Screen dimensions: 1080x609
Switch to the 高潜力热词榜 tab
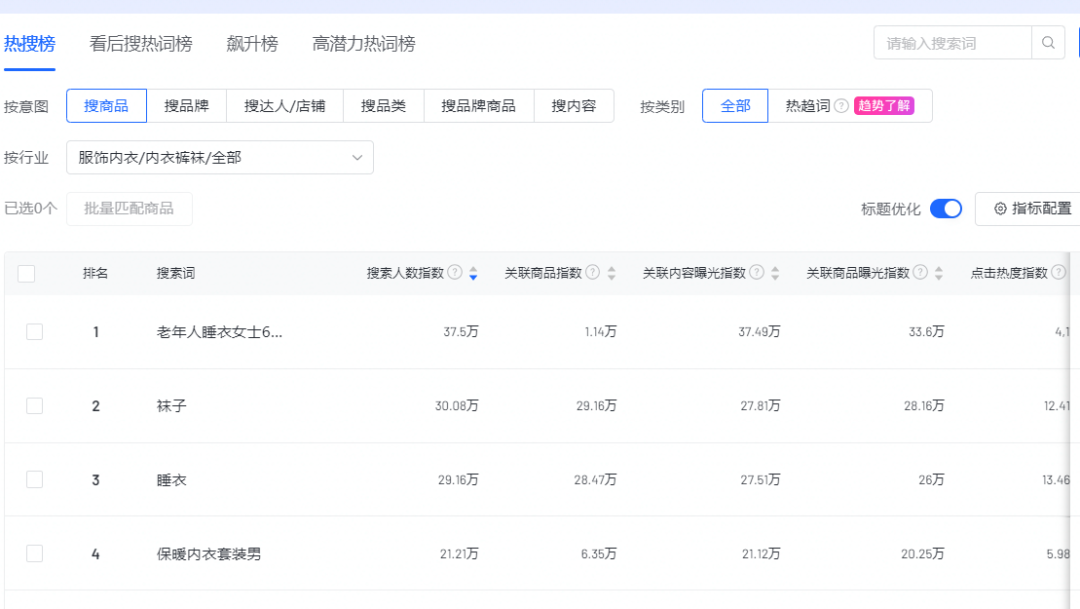(x=364, y=44)
